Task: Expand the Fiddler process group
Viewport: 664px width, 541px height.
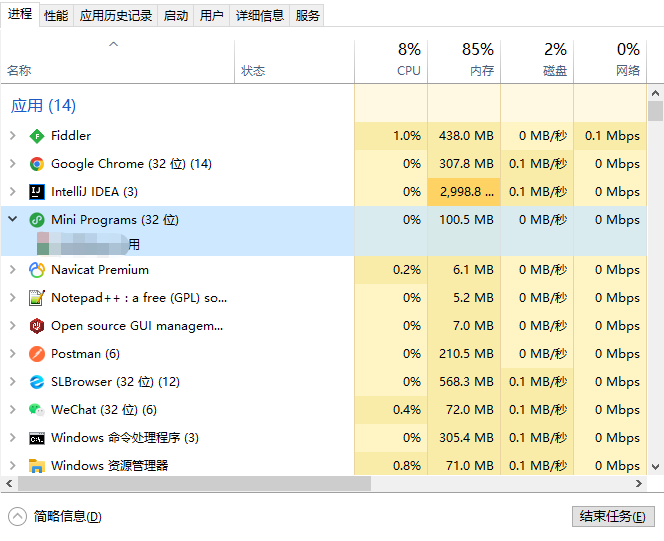Action: point(12,136)
